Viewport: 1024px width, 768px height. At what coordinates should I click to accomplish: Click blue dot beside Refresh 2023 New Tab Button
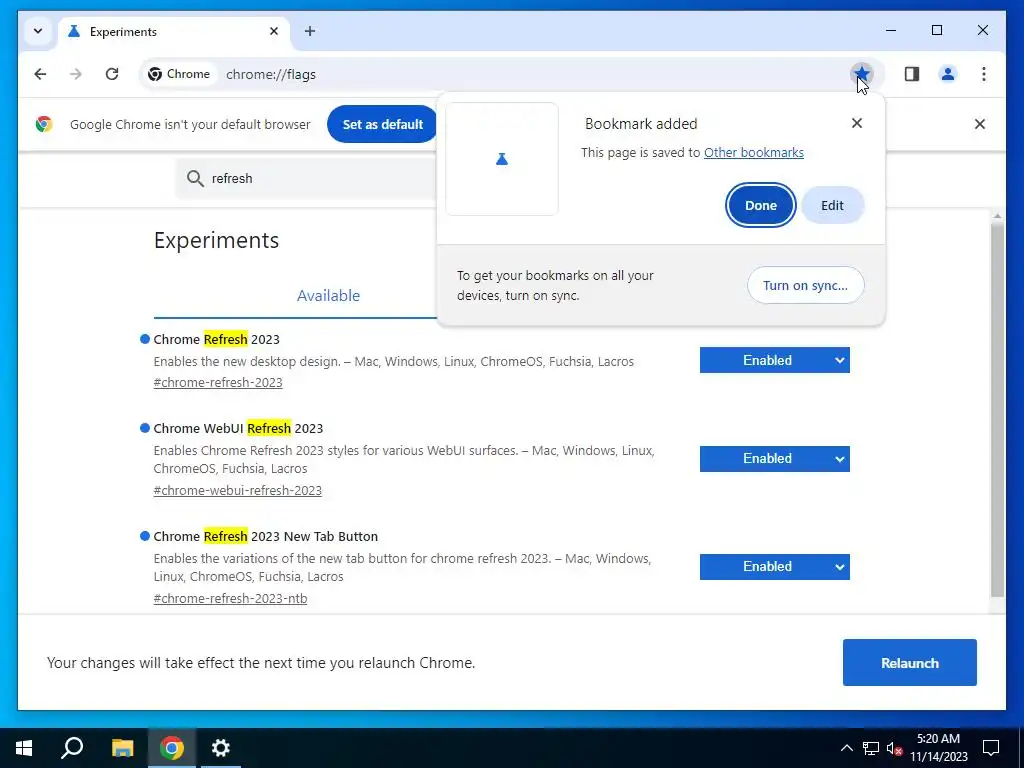pos(145,536)
